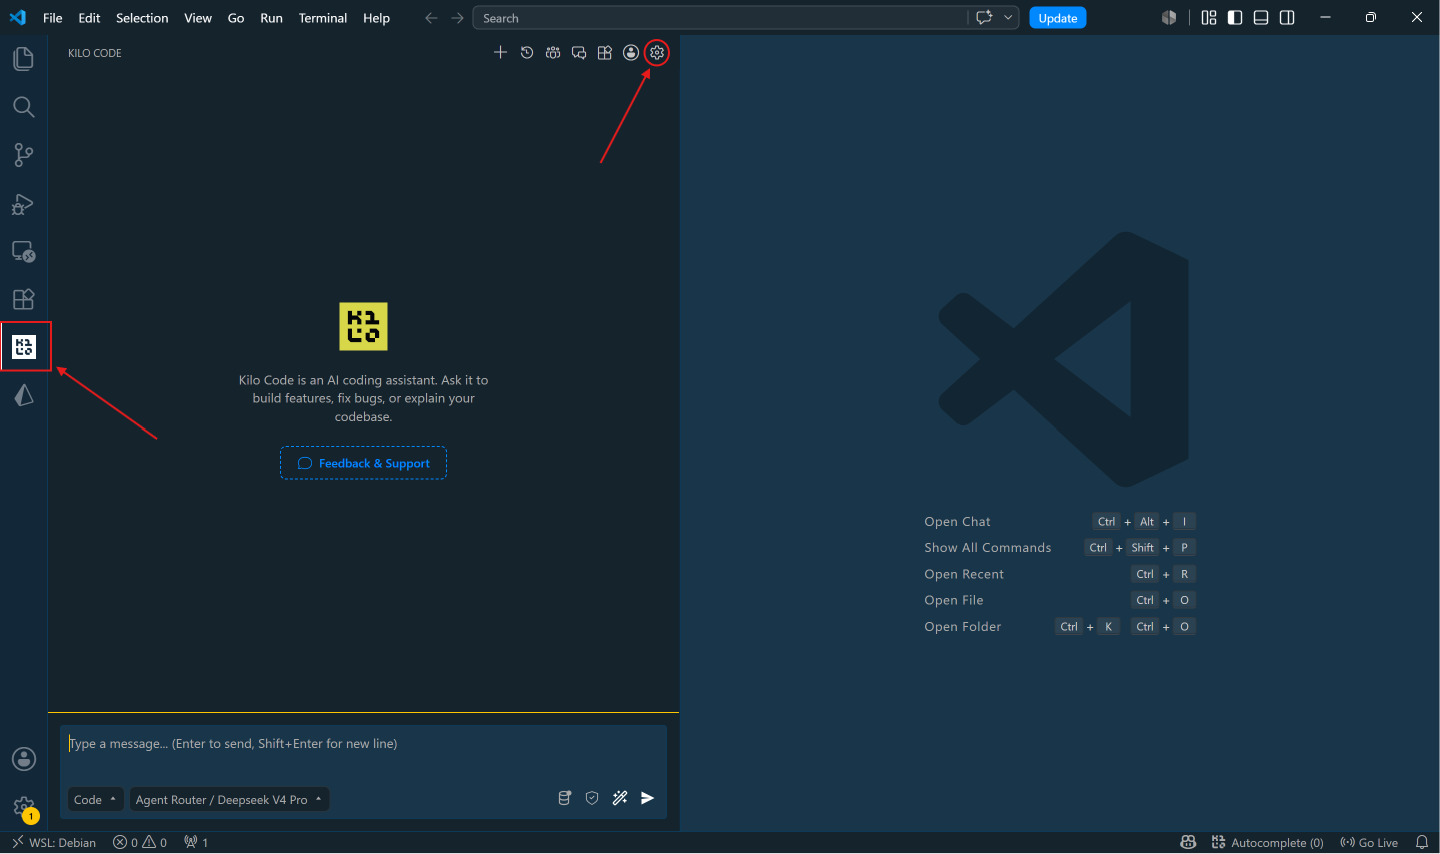Screen dimensions: 1440x854
Task: Toggle the primary side bar
Action: (x=1235, y=18)
